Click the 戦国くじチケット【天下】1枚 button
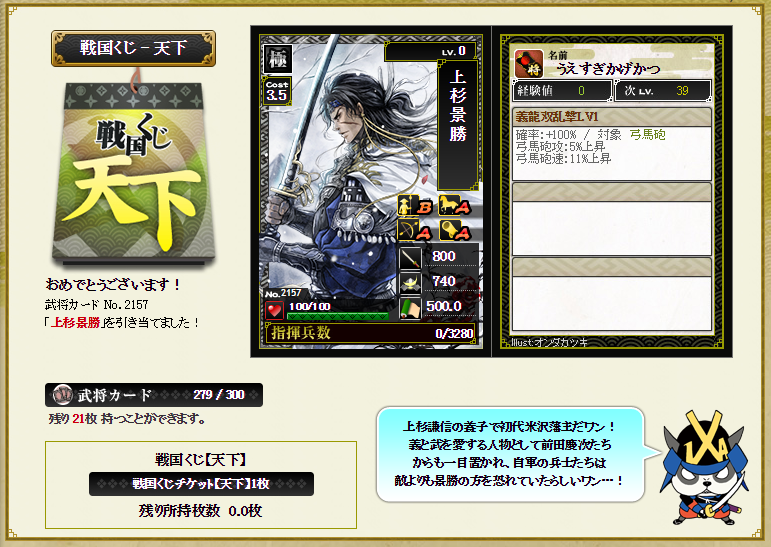 point(201,484)
